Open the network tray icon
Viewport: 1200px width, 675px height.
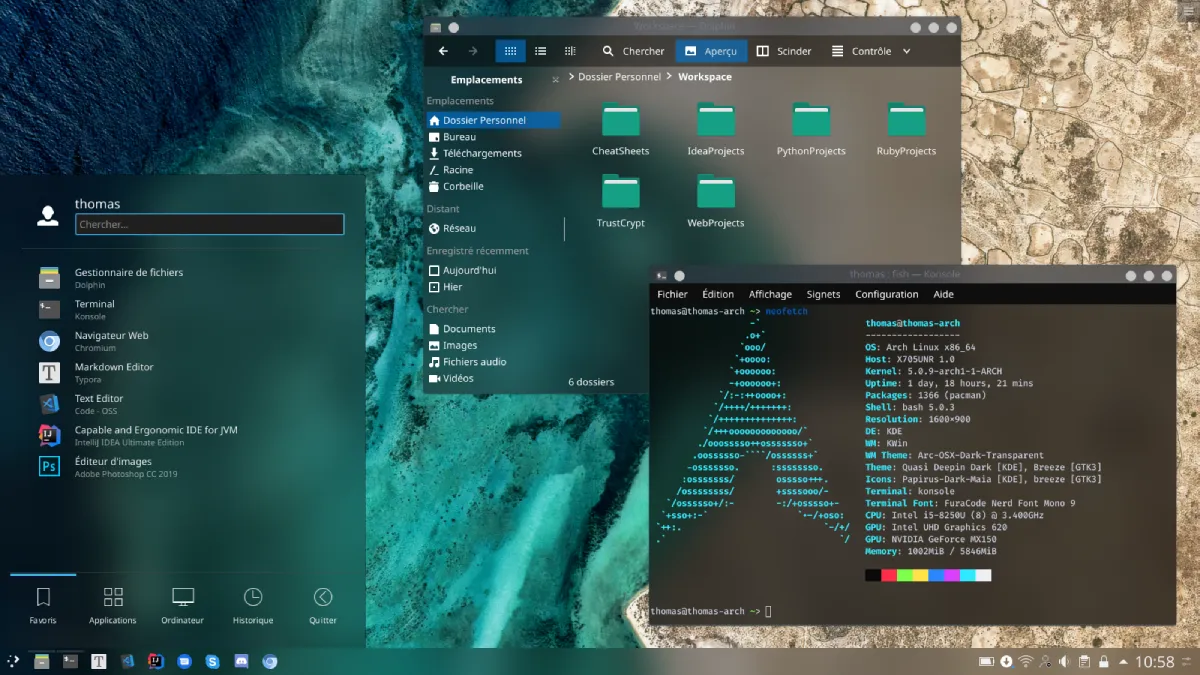pyautogui.click(x=1025, y=662)
